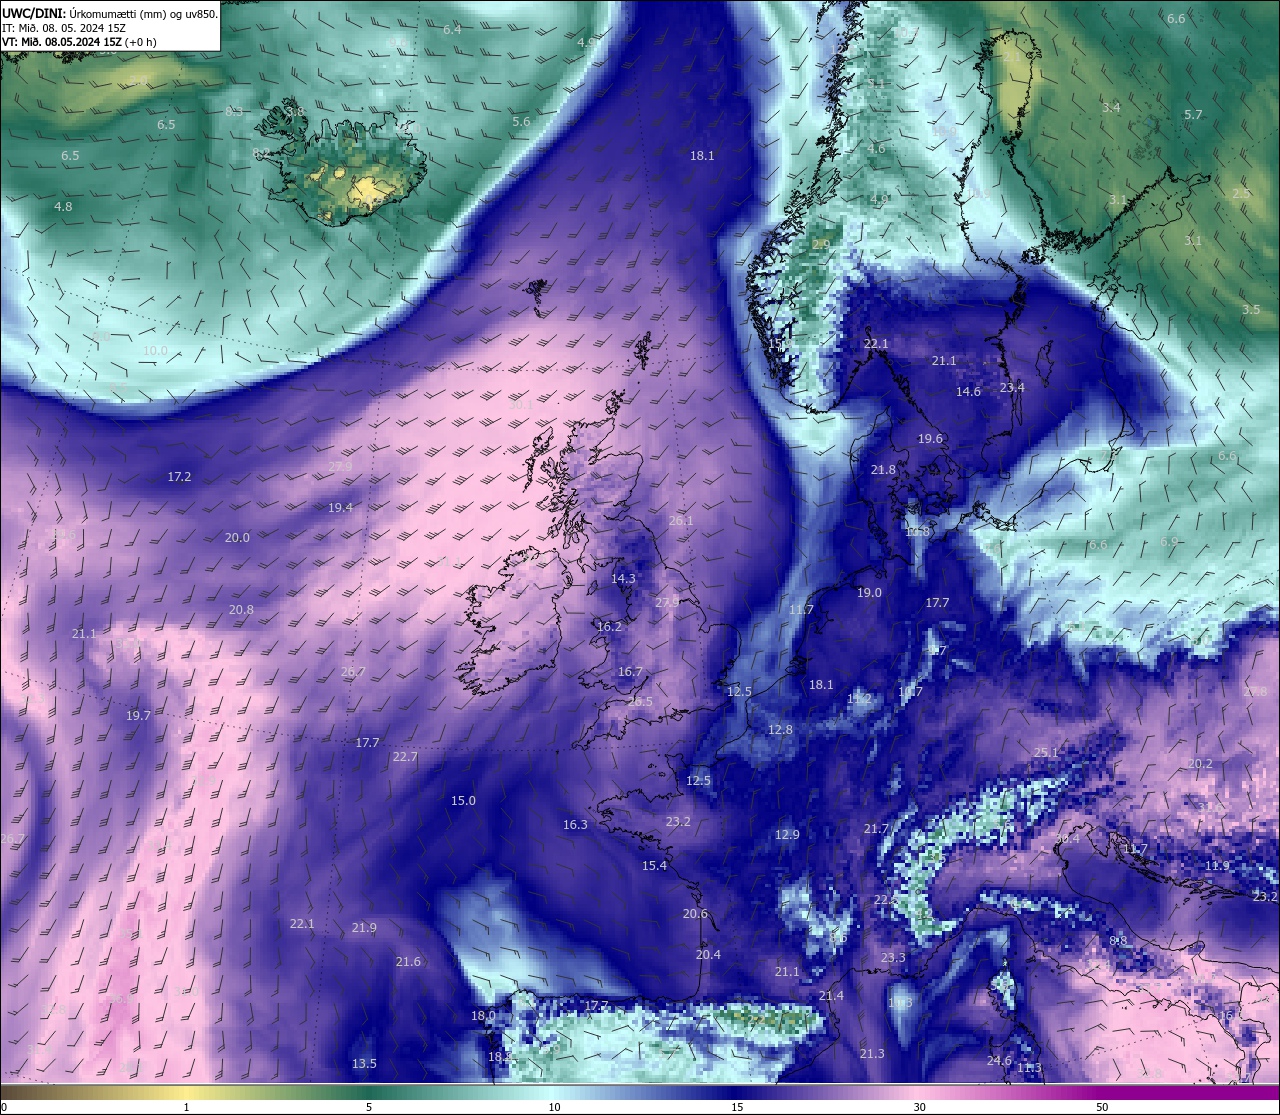Click the 19.7 value in the Atlantic

pos(138,716)
